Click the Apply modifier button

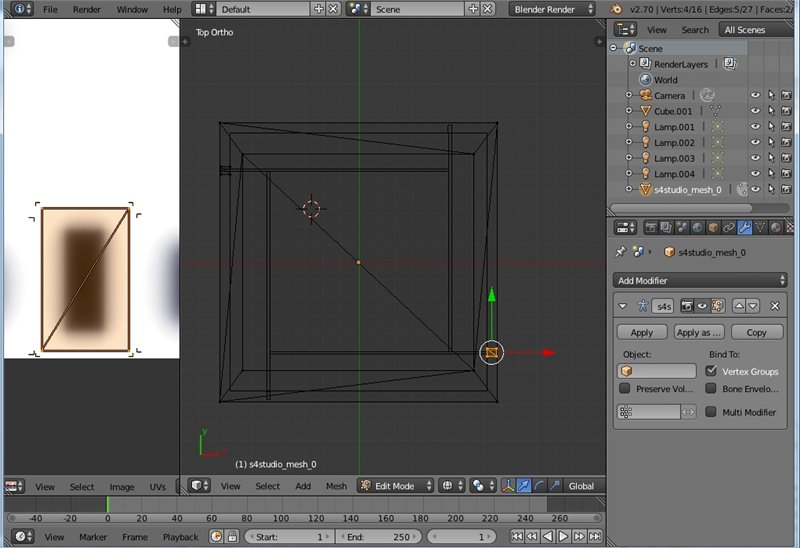click(x=642, y=332)
